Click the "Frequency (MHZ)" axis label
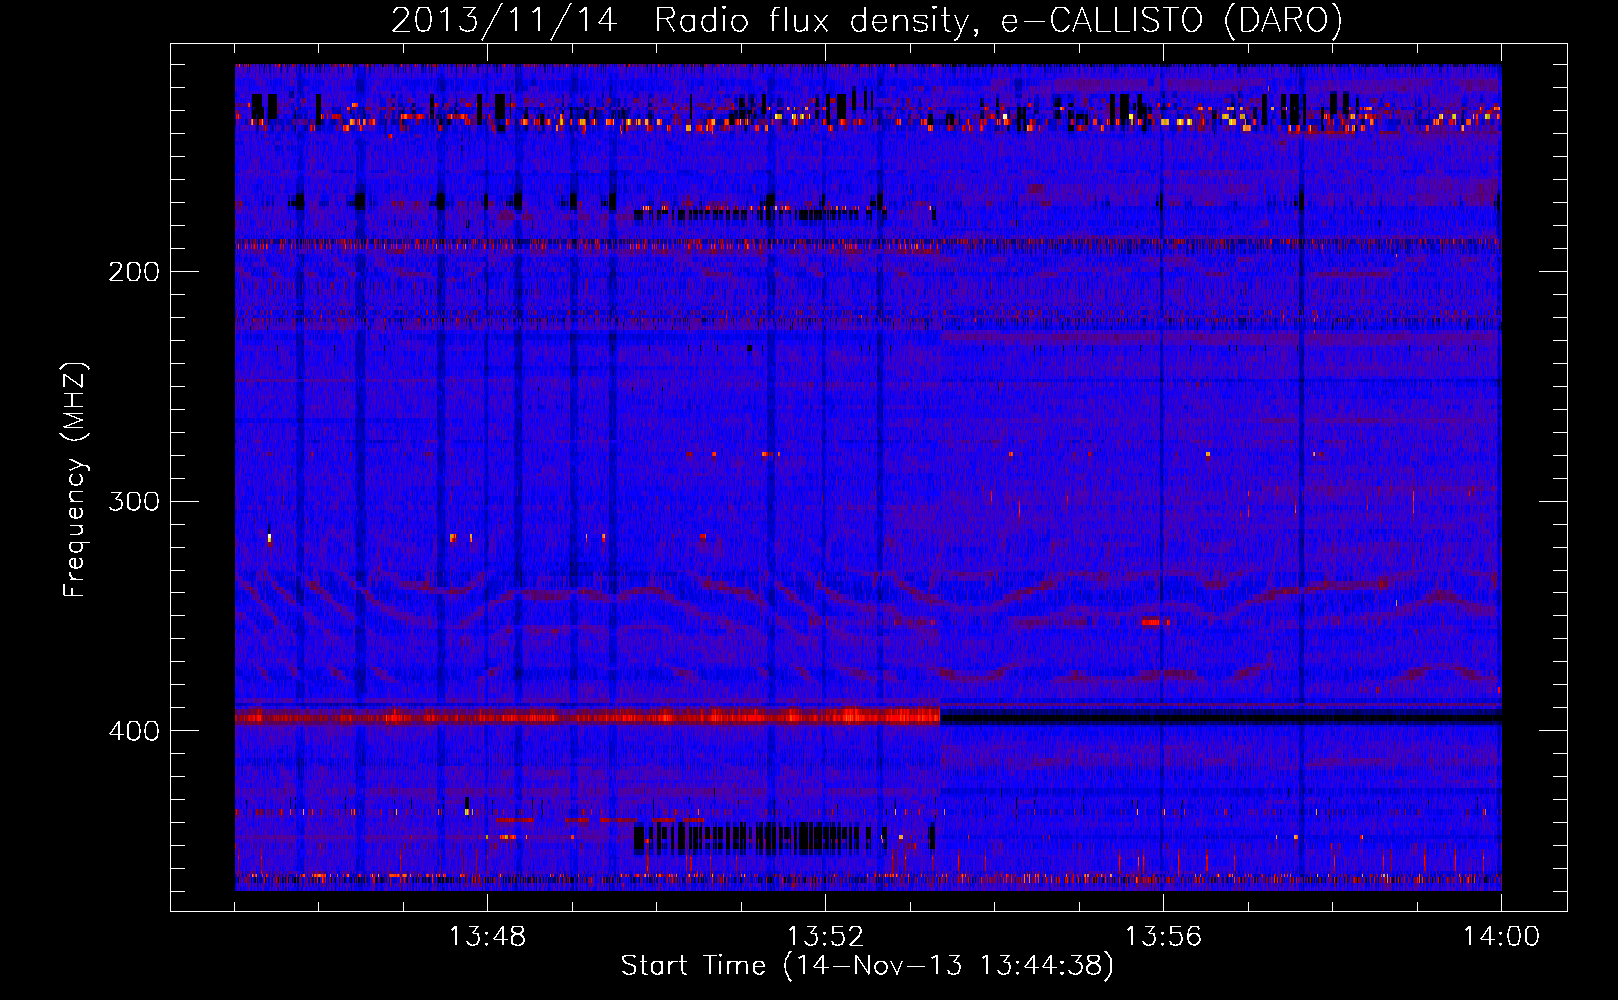Viewport: 1618px width, 1000px height. click(75, 480)
